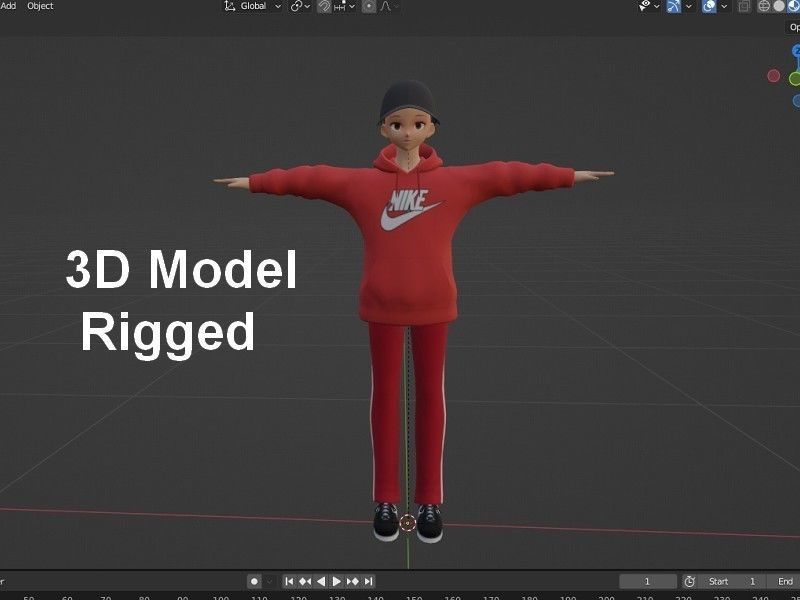Open the Global transform orientation dropdown
Viewport: 800px width, 600px height.
click(x=250, y=6)
